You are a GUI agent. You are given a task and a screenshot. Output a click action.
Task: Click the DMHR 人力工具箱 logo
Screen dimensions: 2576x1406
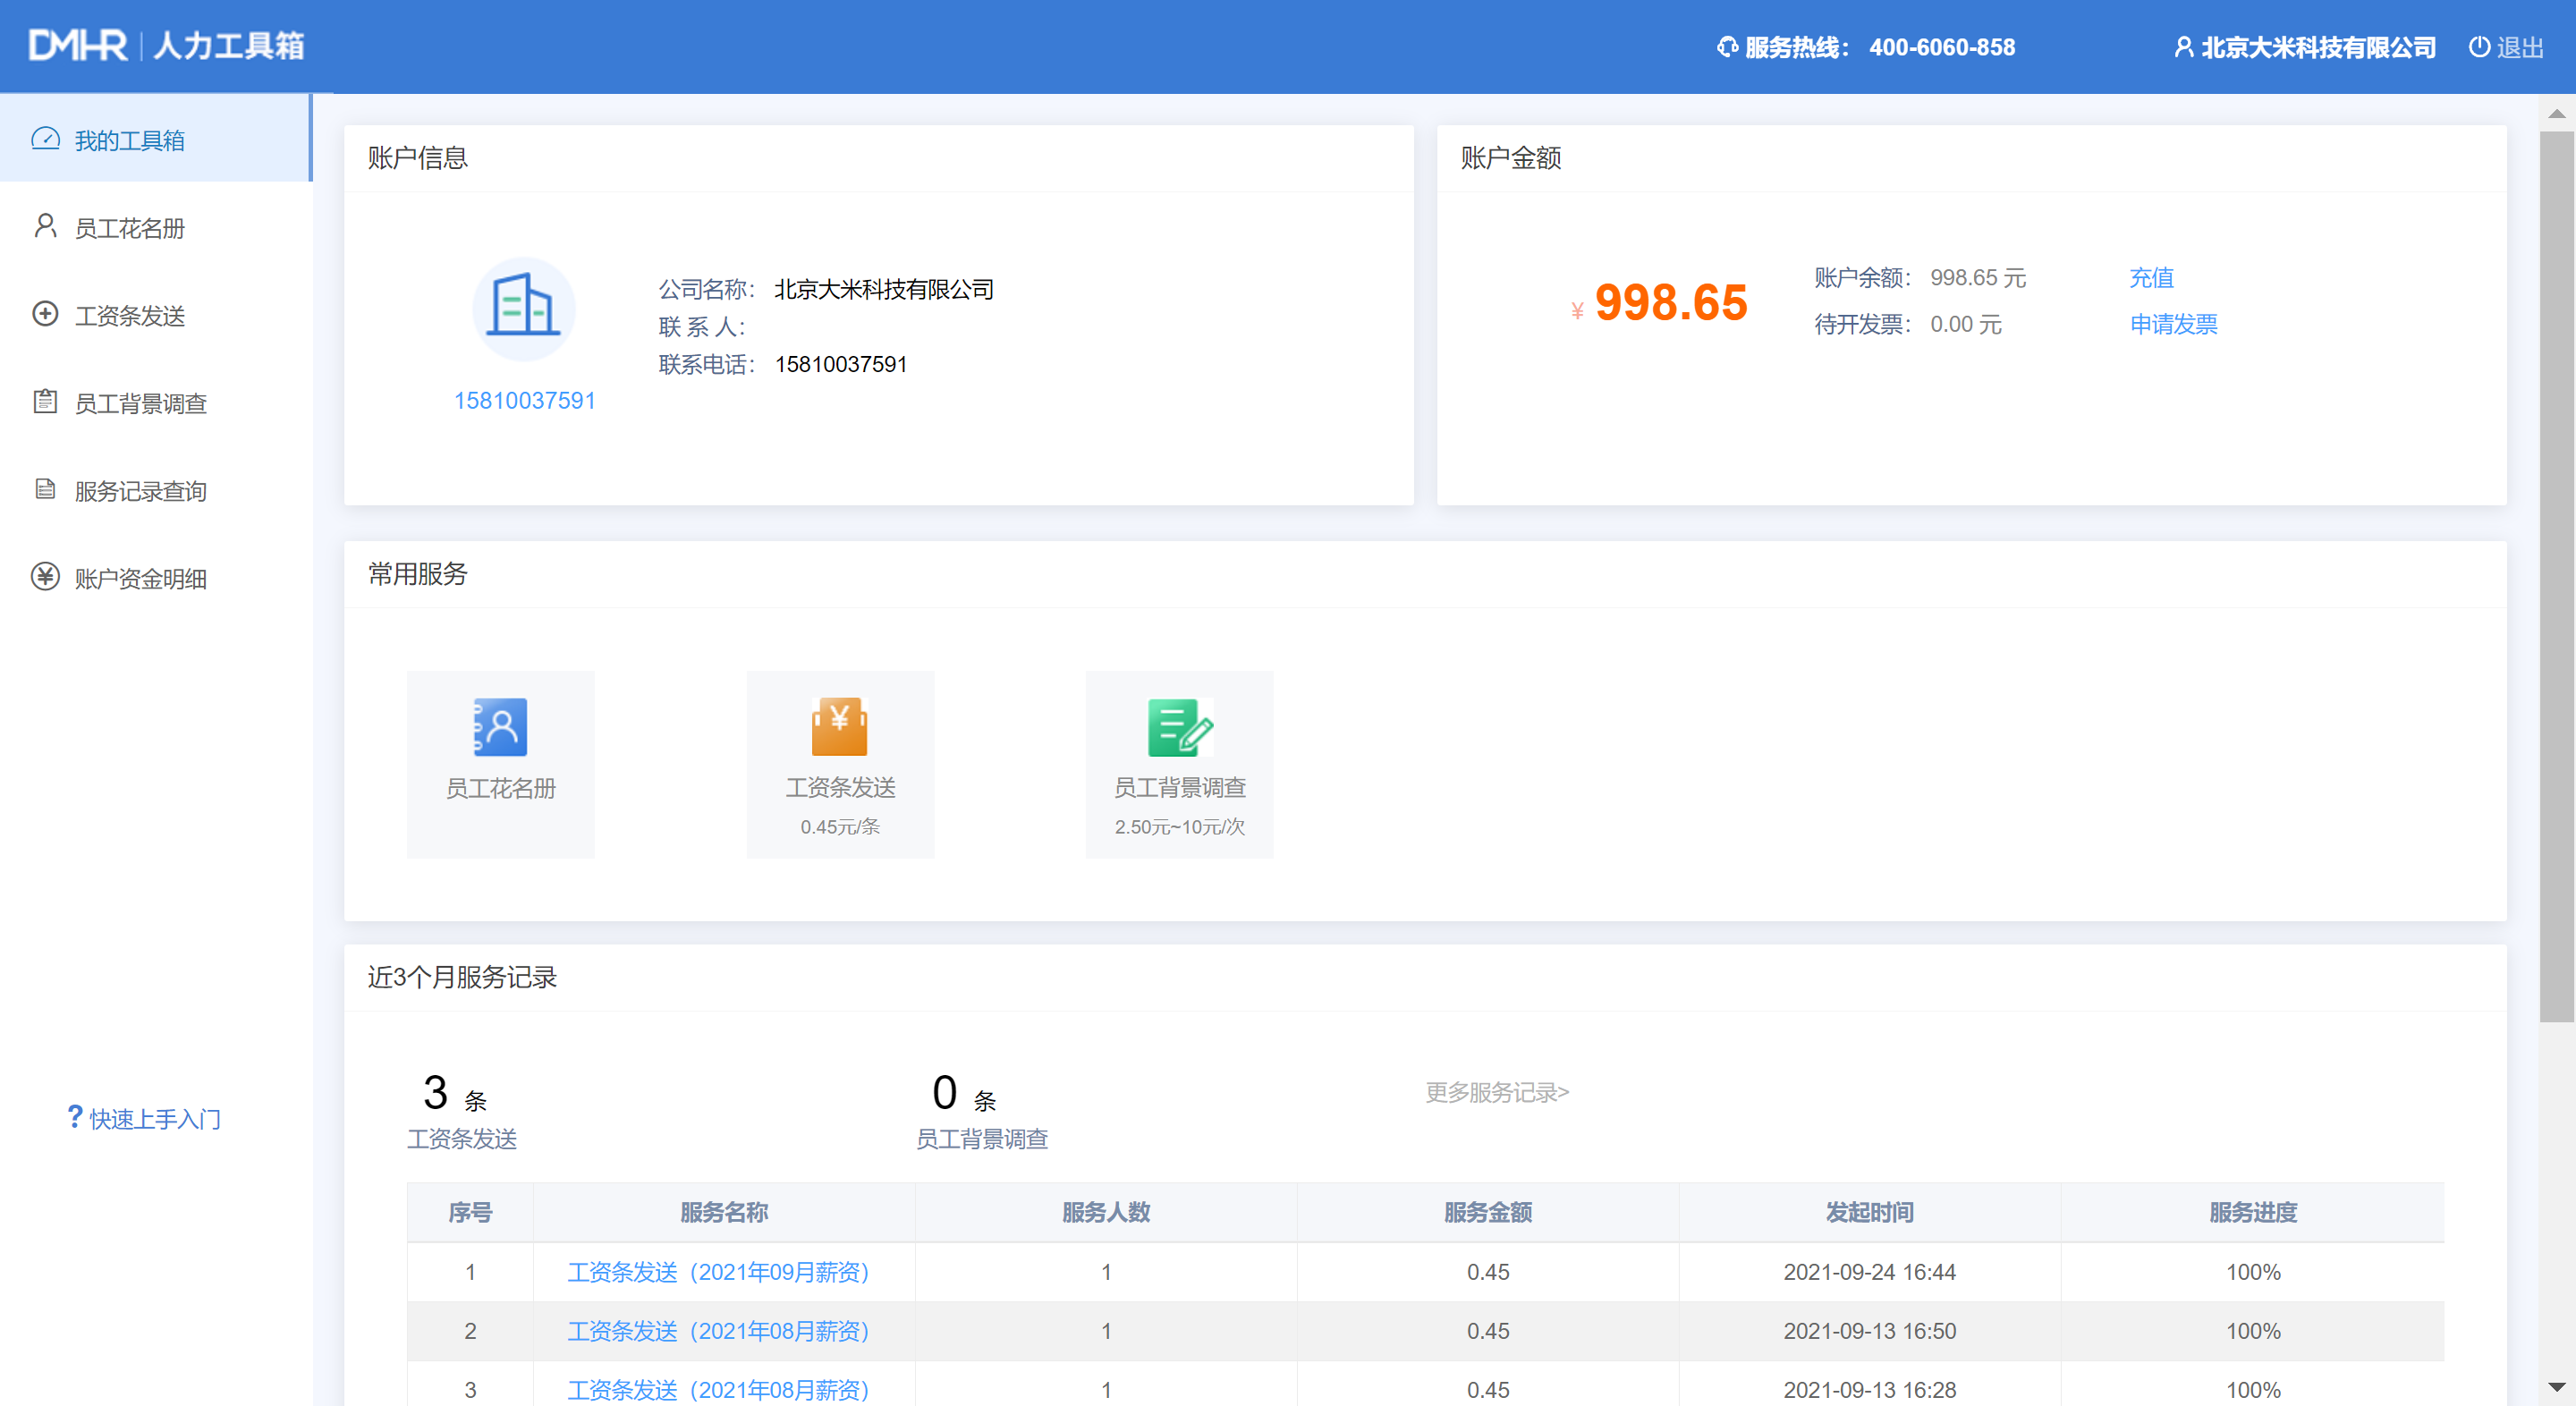[166, 46]
